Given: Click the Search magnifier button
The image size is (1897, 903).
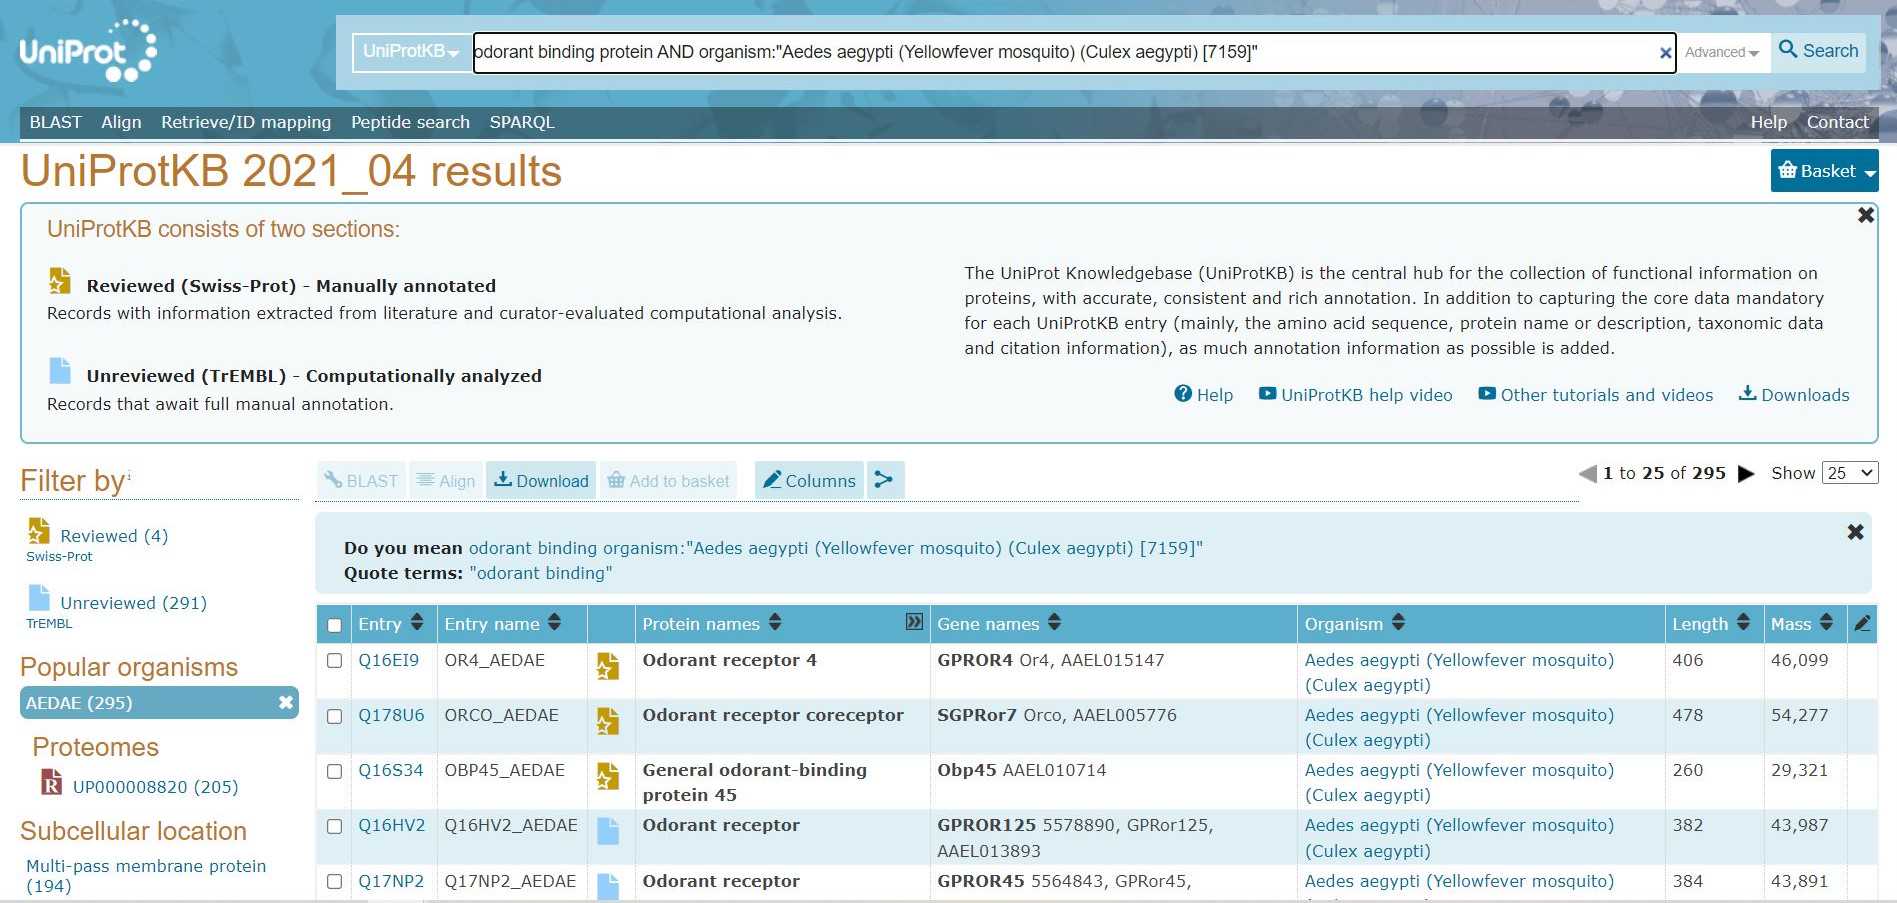Looking at the screenshot, I should click(1819, 50).
